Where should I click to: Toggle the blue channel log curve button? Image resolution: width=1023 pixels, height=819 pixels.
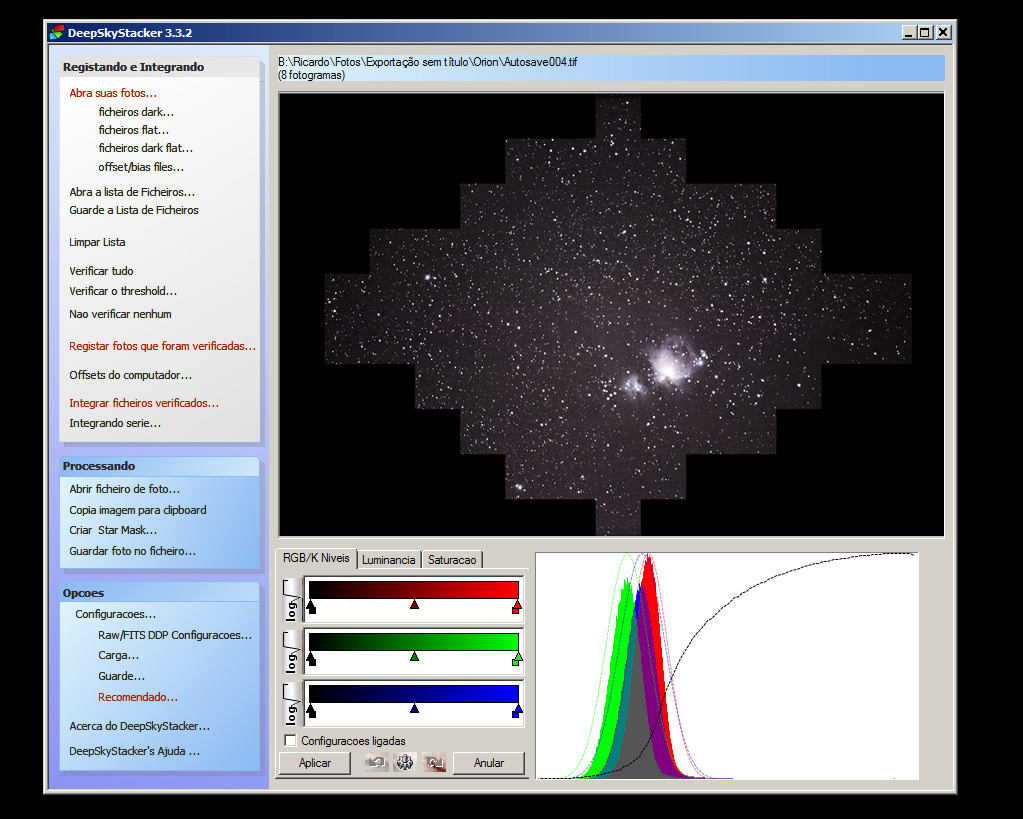(292, 704)
